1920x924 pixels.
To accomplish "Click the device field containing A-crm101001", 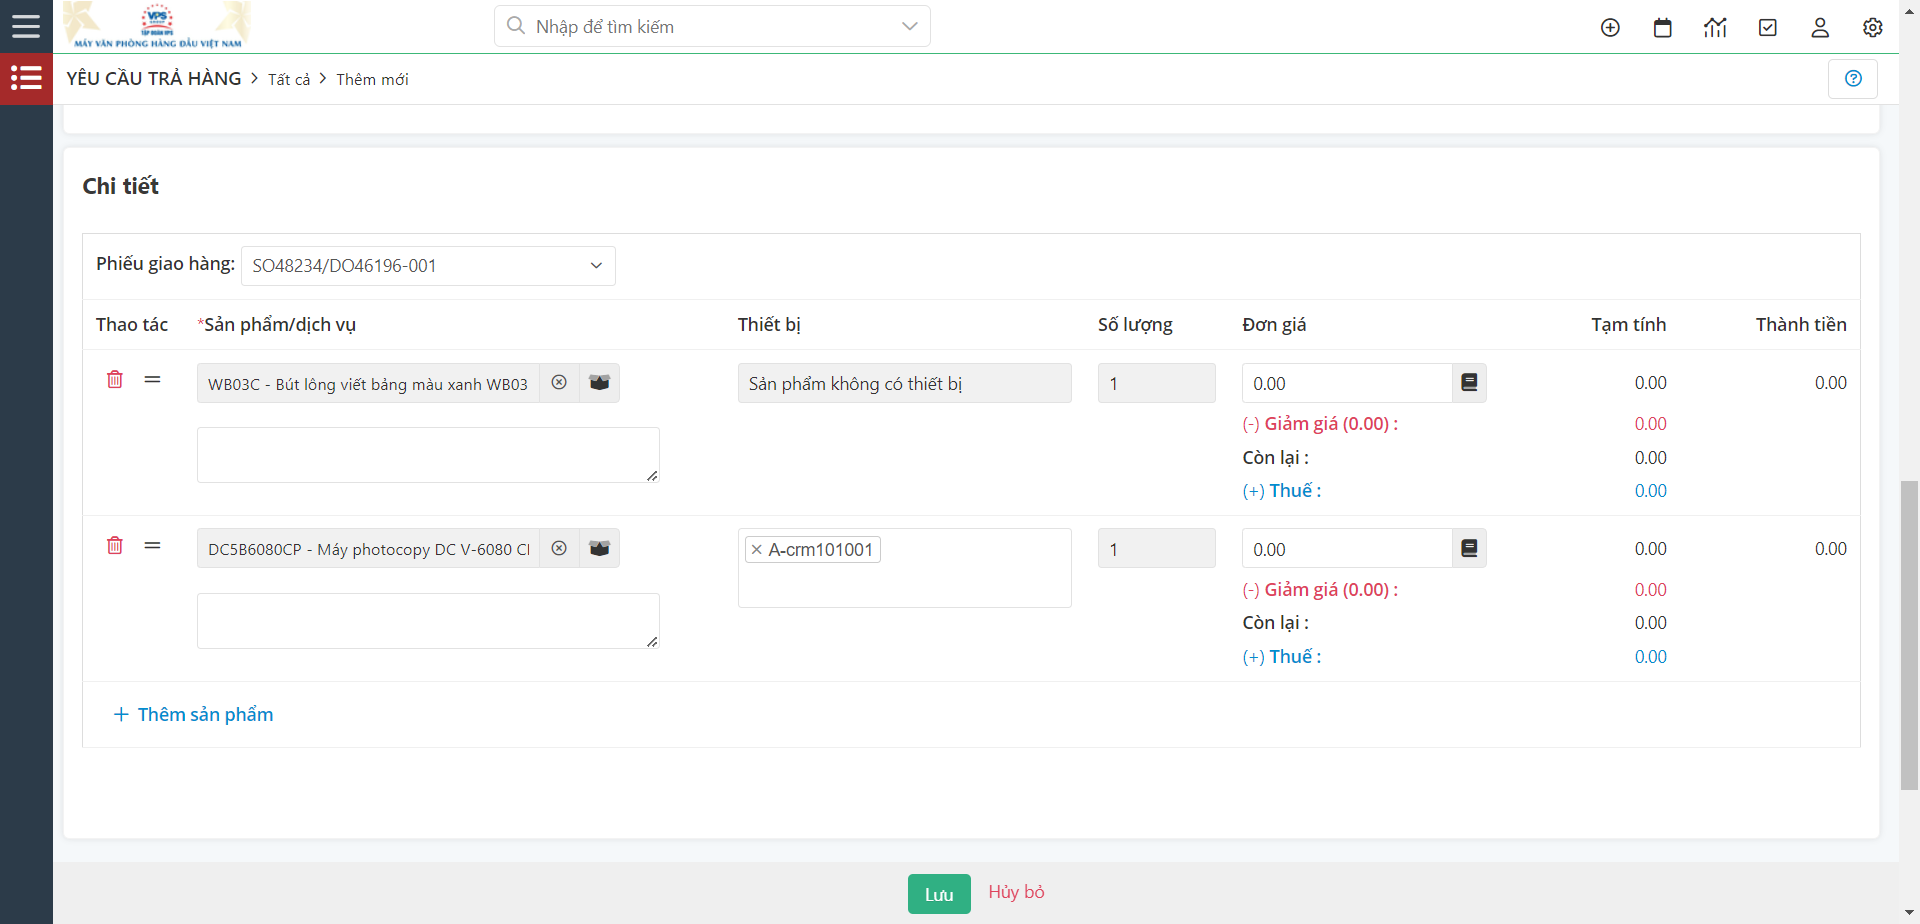I will point(905,568).
